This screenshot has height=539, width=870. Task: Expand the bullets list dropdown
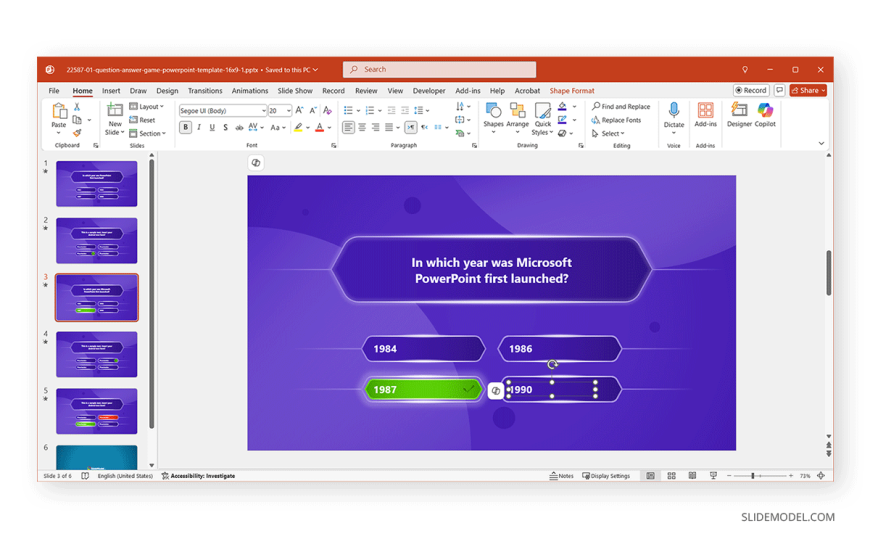coord(358,110)
